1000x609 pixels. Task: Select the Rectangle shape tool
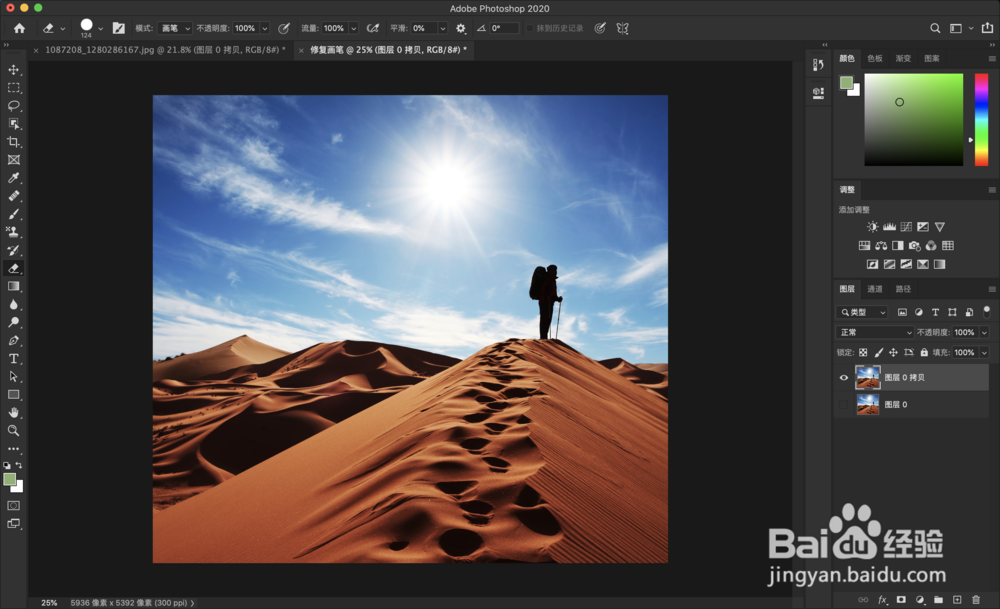[13, 395]
